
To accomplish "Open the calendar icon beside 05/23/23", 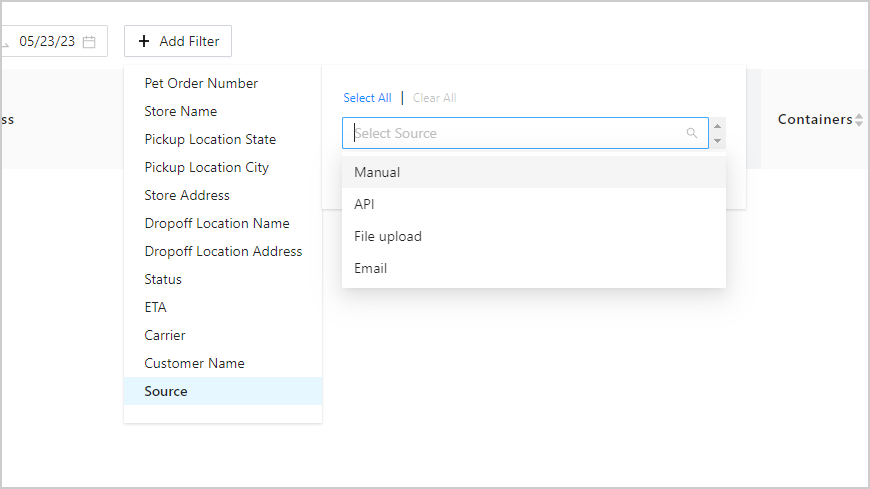I will coord(89,42).
